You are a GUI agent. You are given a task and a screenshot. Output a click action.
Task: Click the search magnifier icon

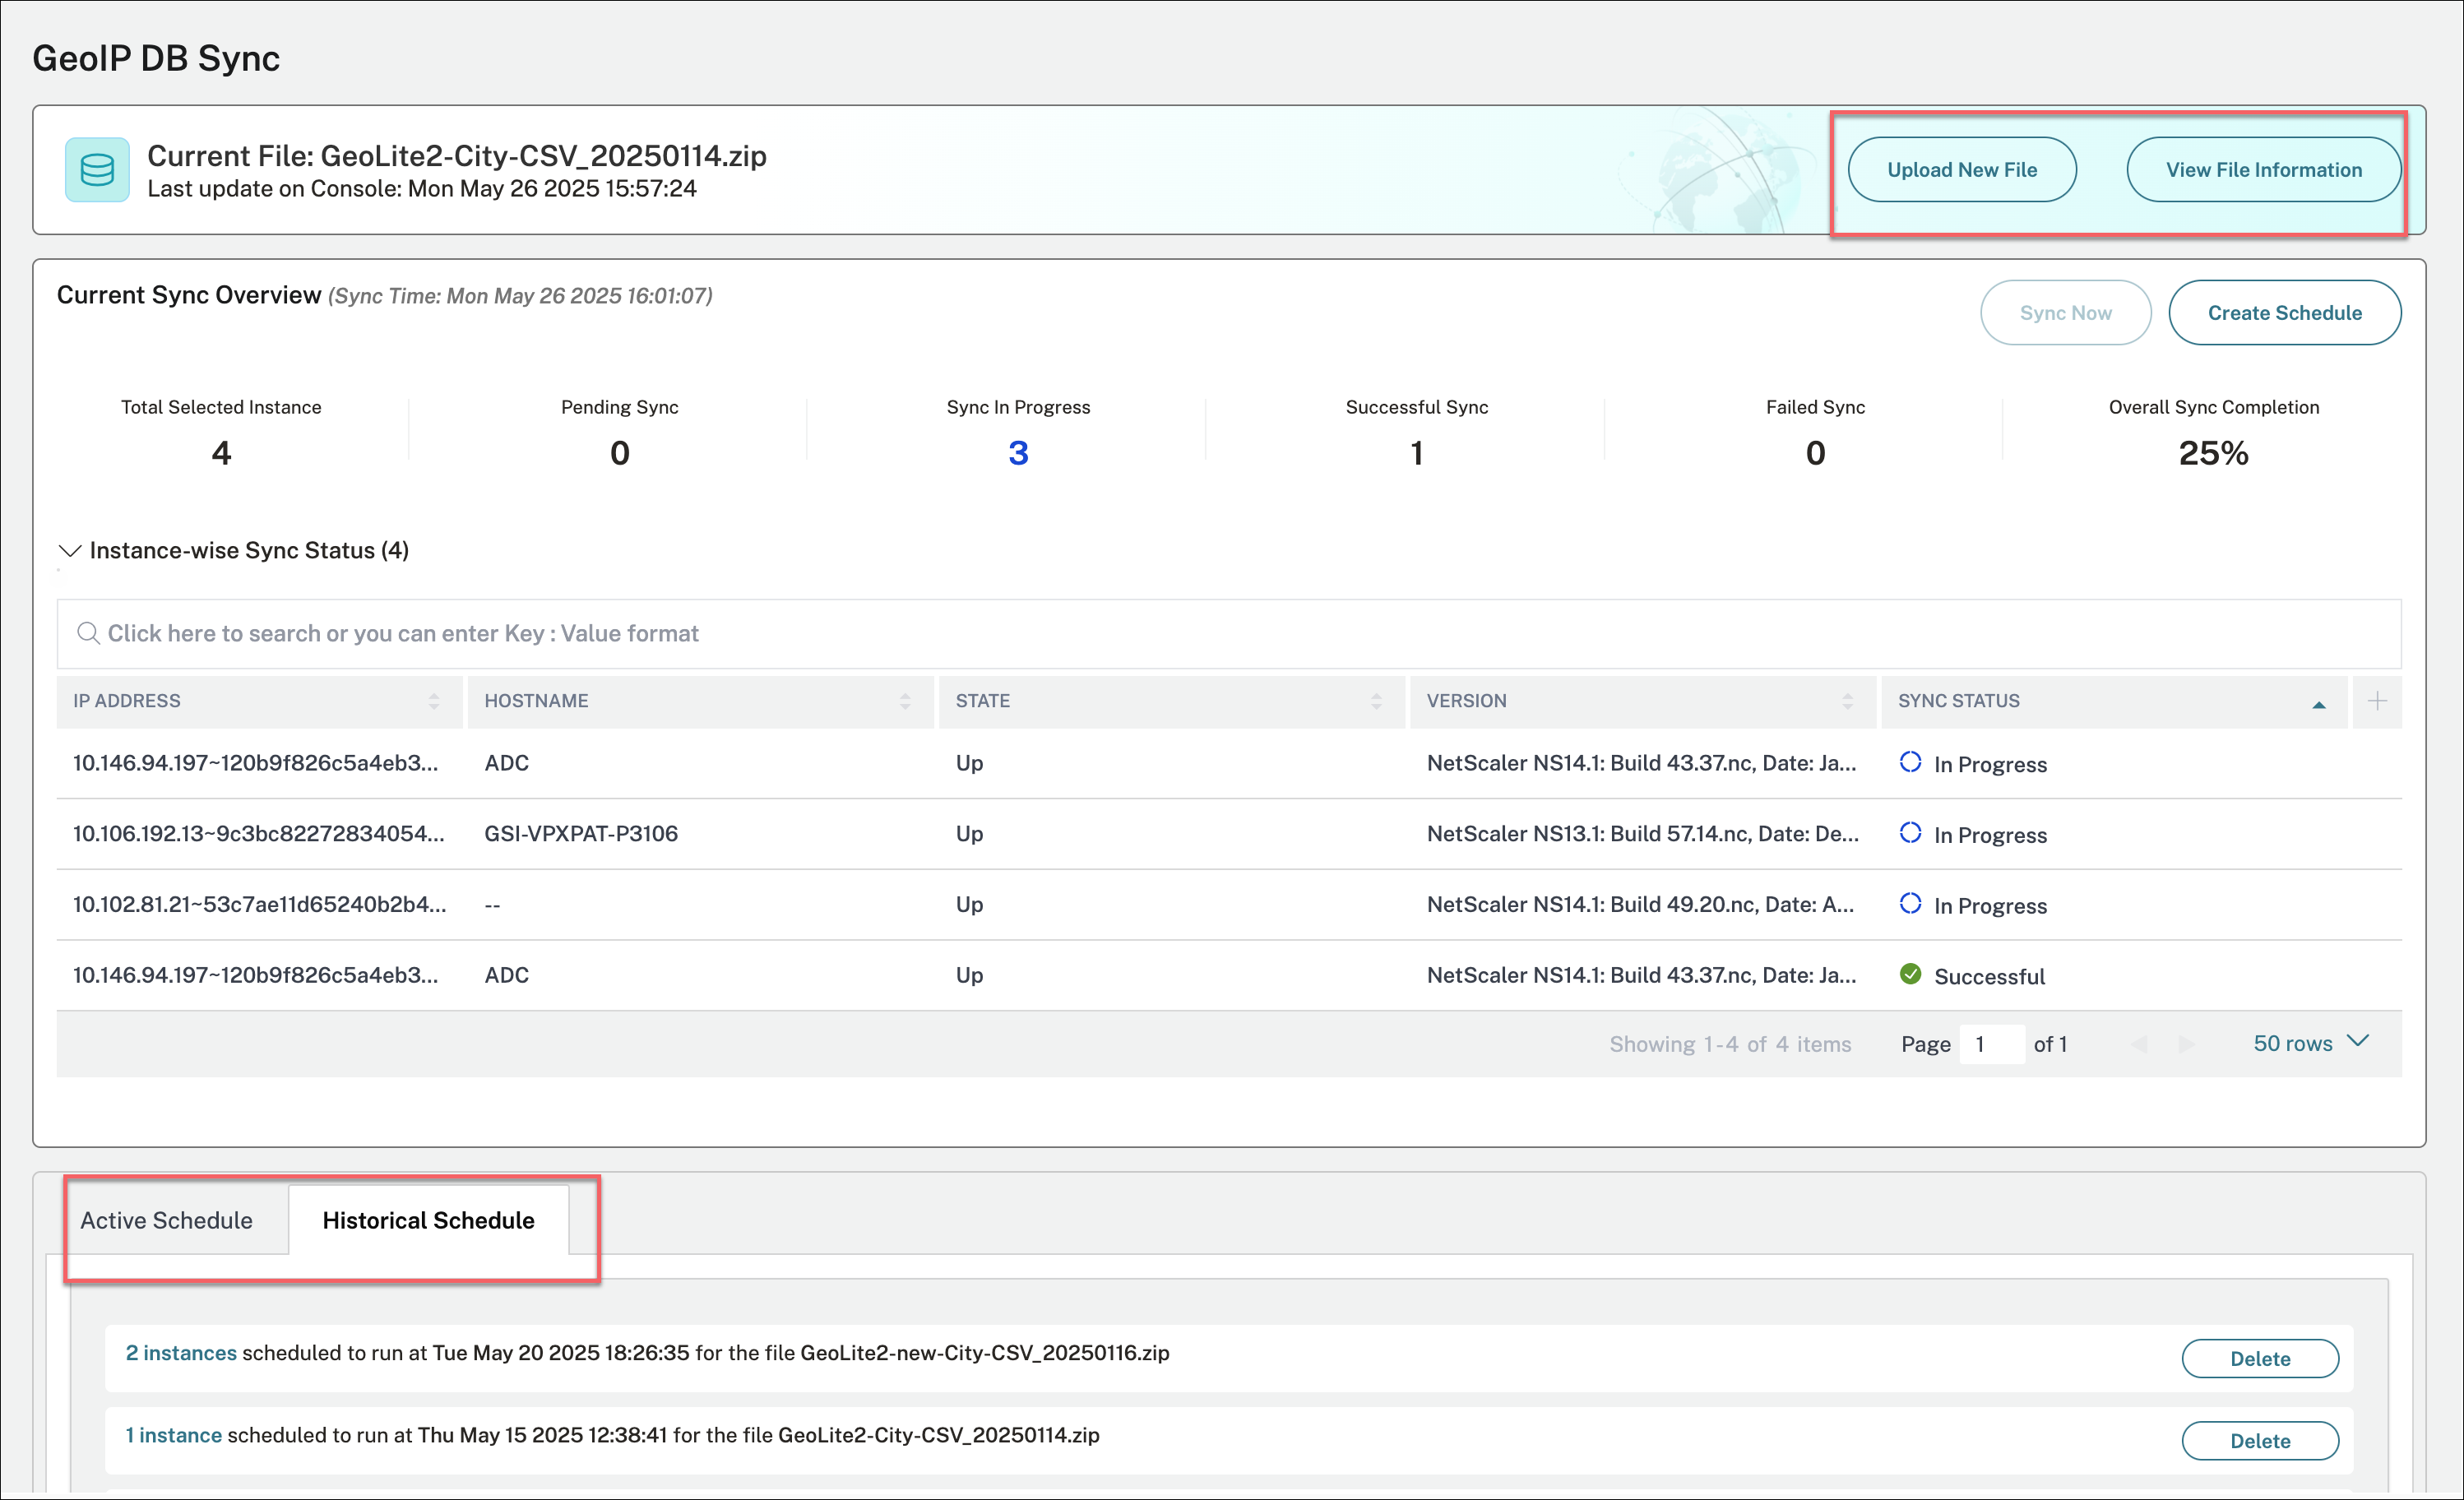click(88, 633)
